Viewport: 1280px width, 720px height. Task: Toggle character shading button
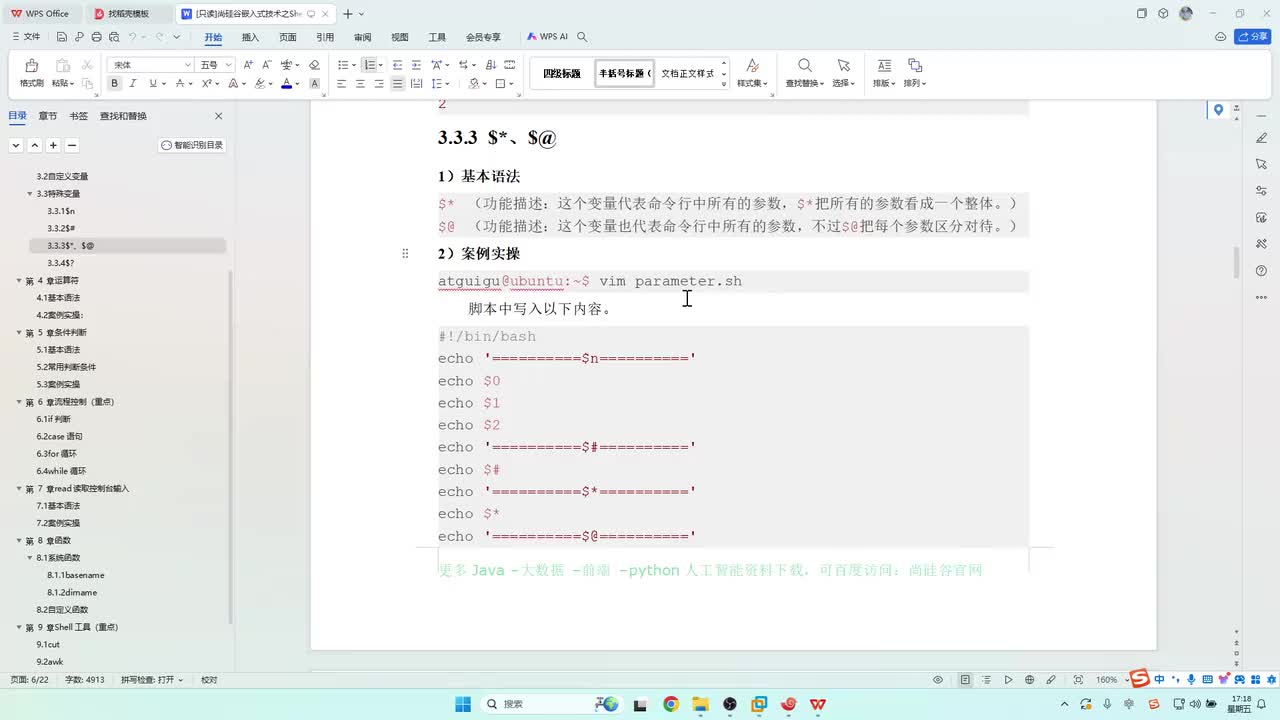314,84
